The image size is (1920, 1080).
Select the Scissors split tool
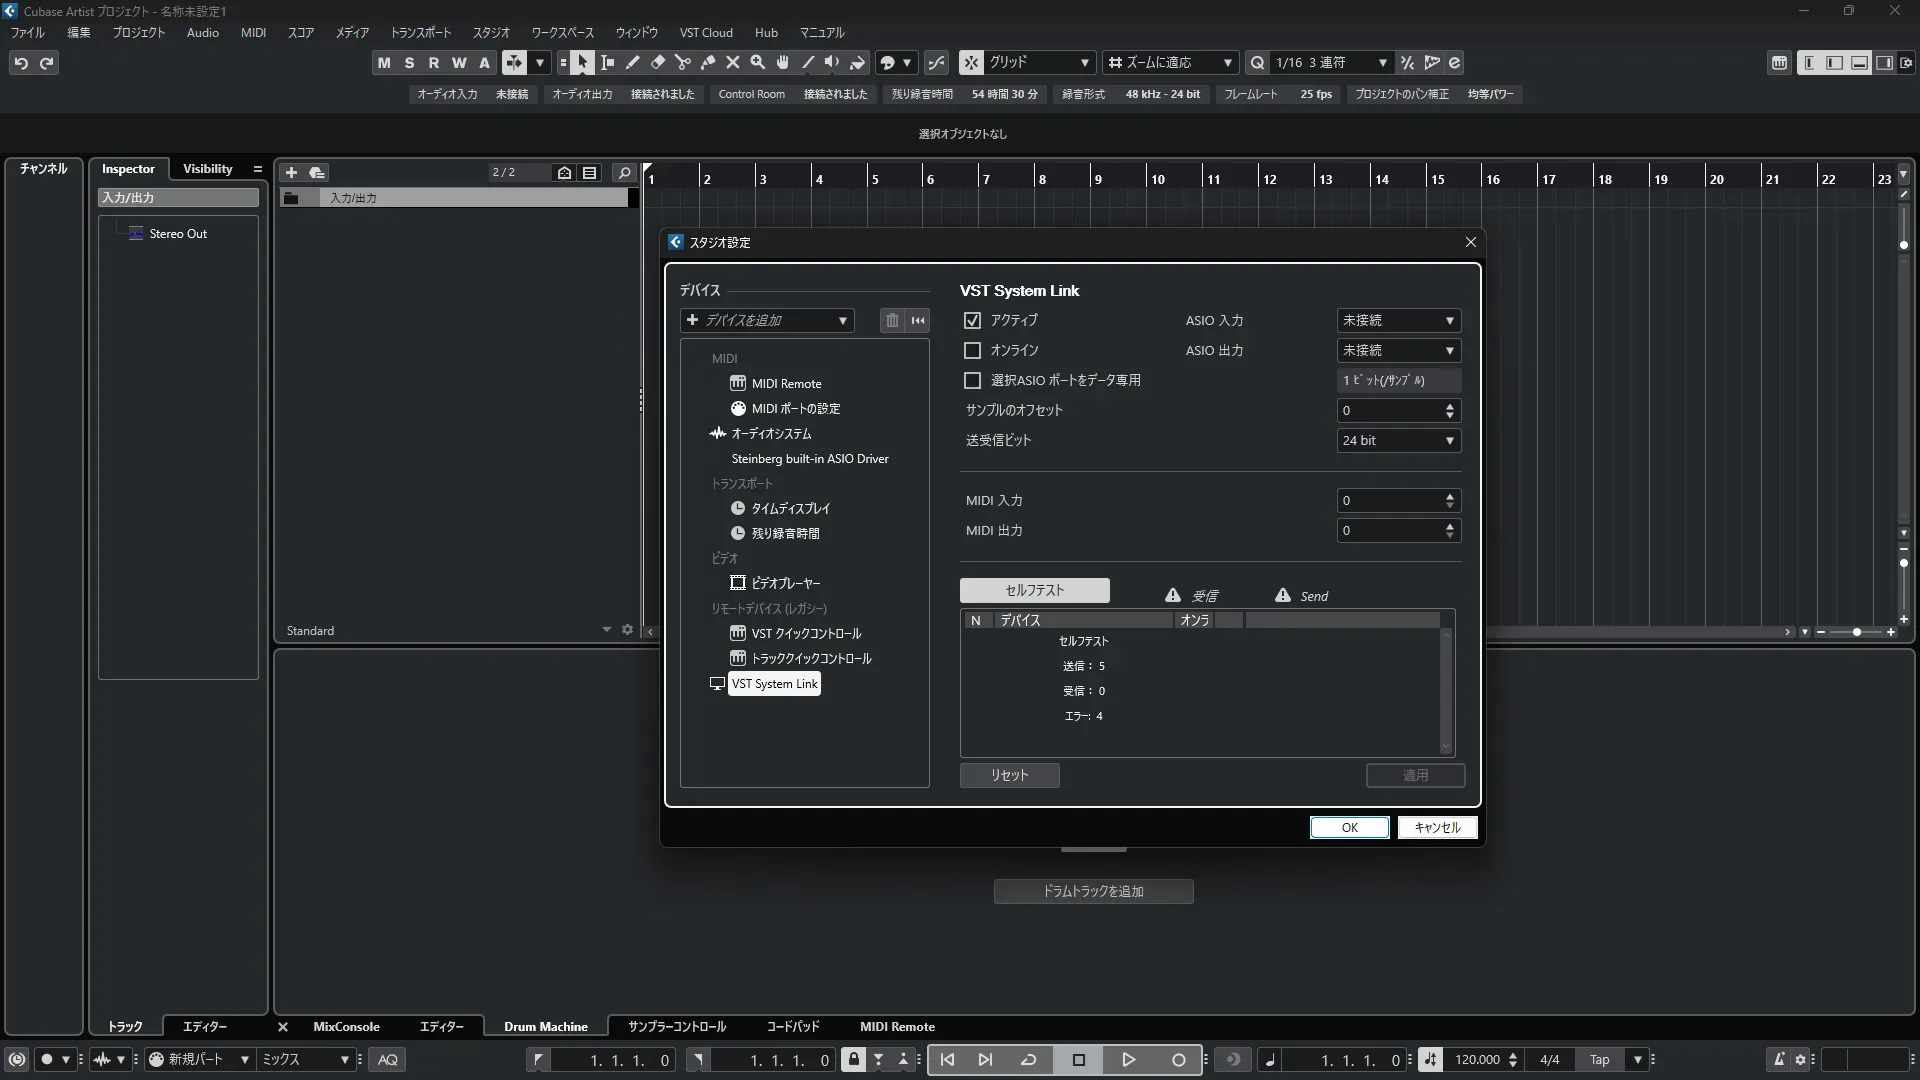click(x=683, y=63)
